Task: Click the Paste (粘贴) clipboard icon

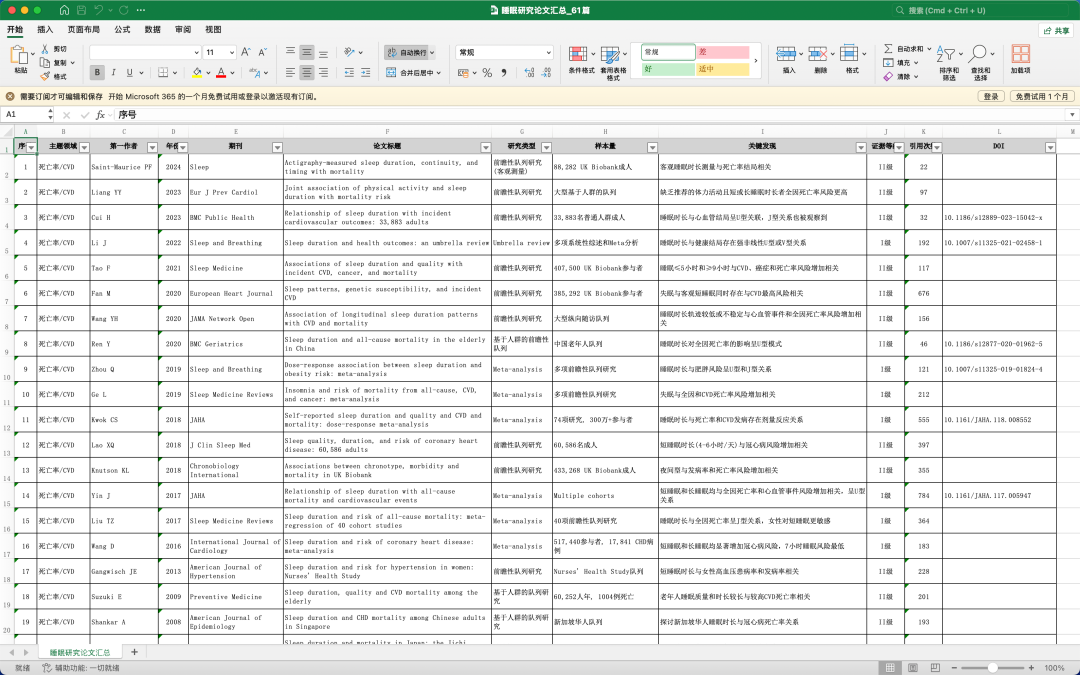Action: 20,56
